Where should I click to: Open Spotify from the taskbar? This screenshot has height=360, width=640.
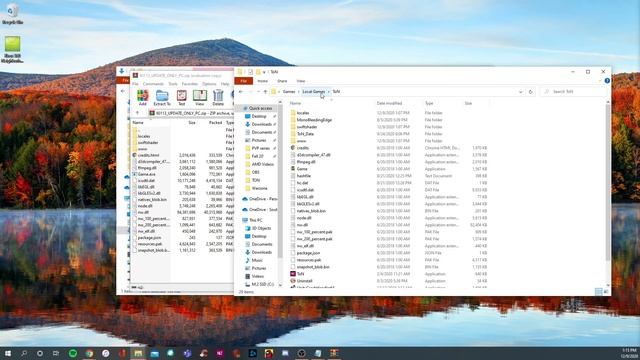coord(73,353)
